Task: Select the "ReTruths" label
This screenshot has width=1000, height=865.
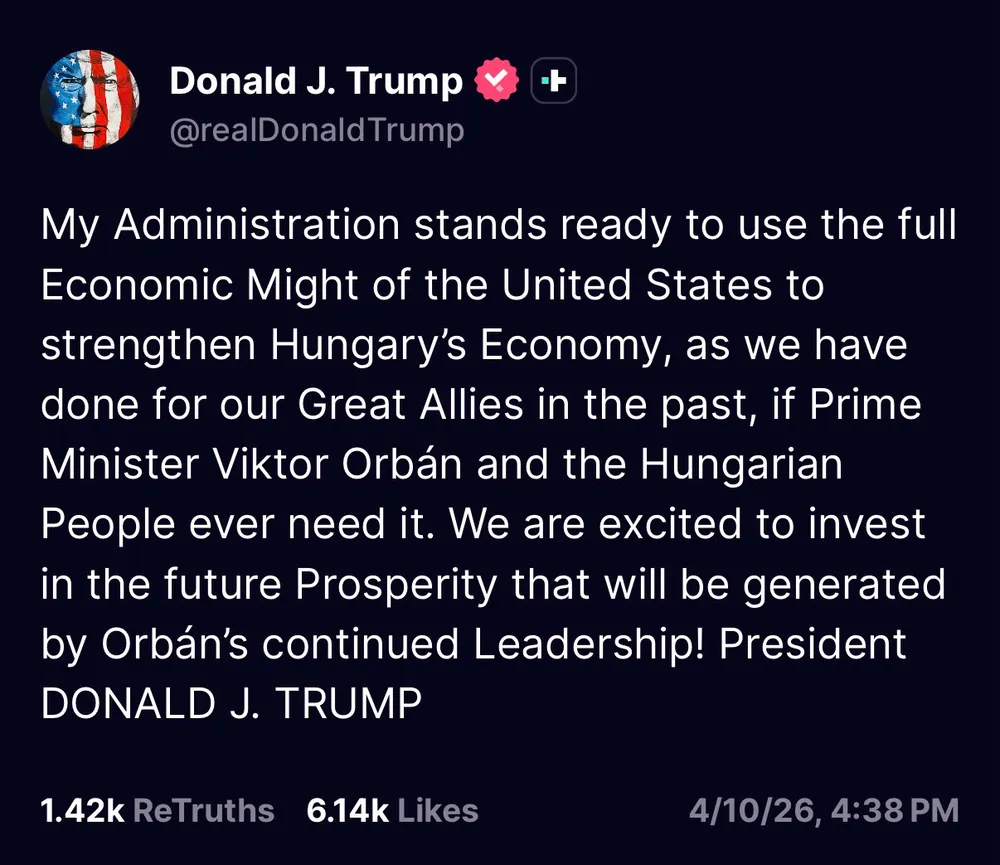Action: (203, 810)
